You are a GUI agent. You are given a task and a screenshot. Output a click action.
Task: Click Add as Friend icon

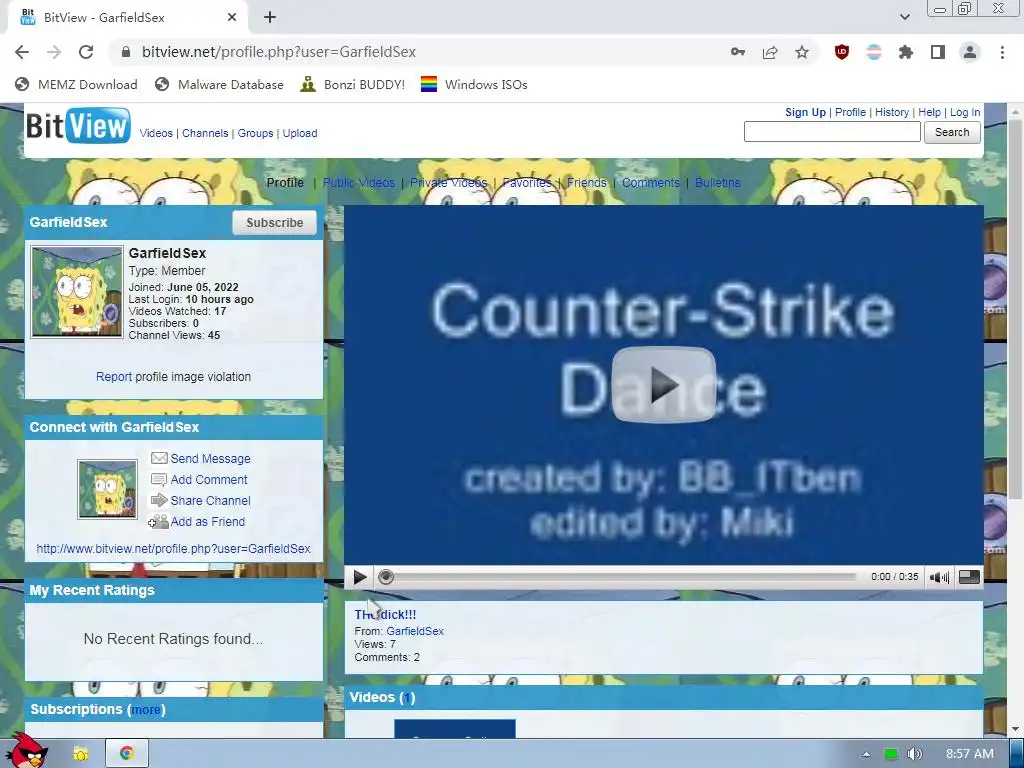158,522
